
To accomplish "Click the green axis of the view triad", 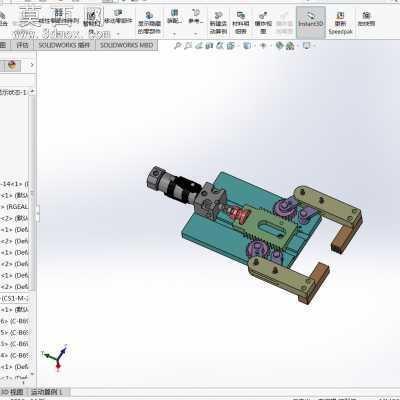I will (x=48, y=355).
